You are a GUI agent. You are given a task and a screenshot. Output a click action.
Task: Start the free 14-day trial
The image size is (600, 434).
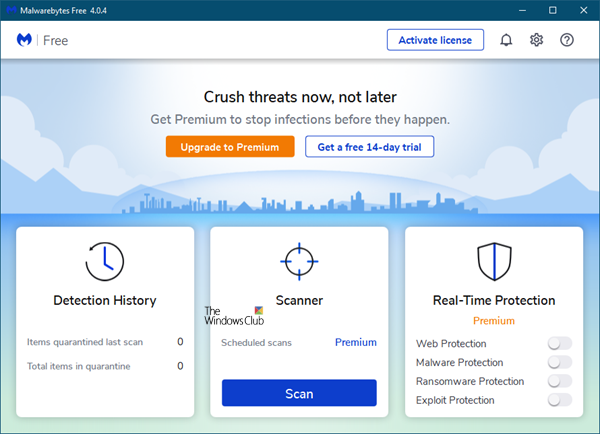pyautogui.click(x=369, y=147)
